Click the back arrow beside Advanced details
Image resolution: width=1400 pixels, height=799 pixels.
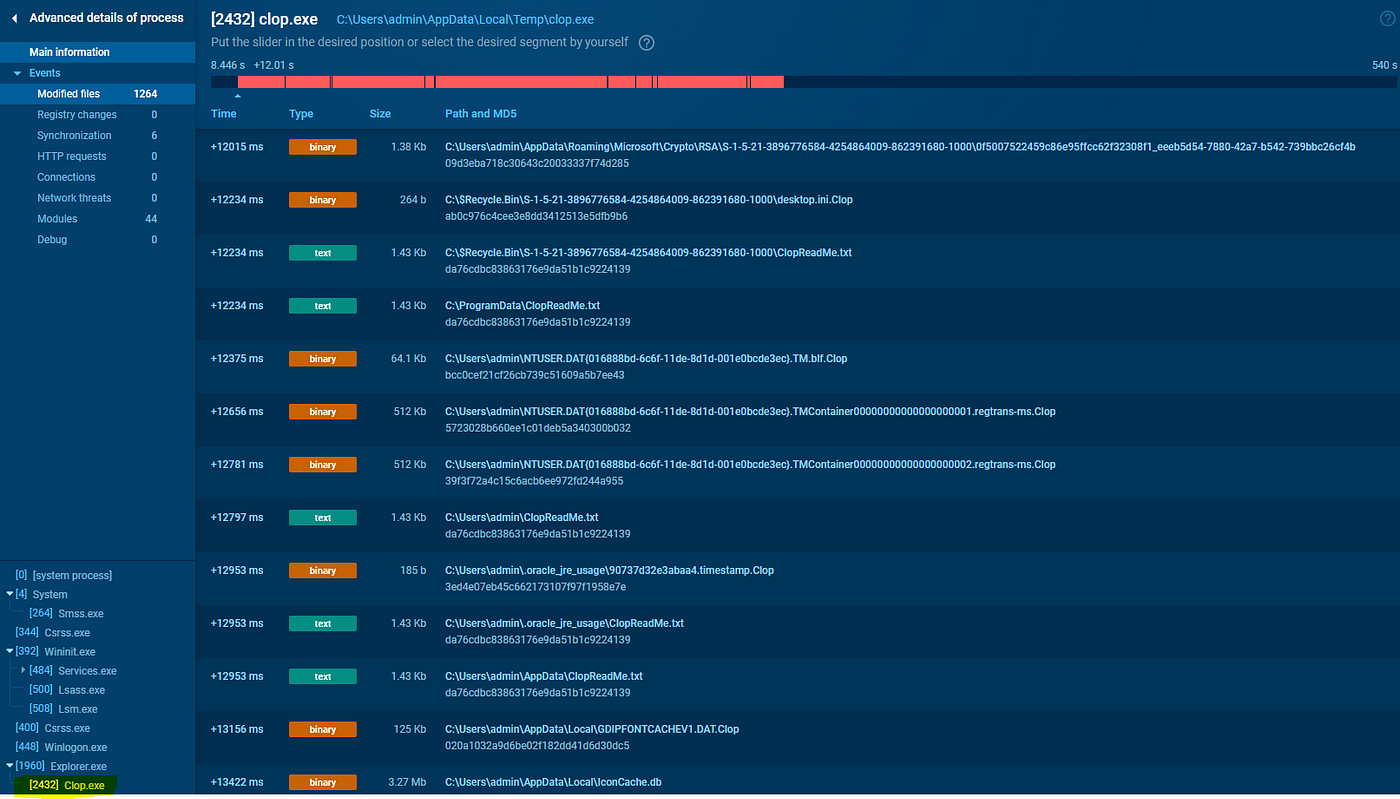pos(14,18)
